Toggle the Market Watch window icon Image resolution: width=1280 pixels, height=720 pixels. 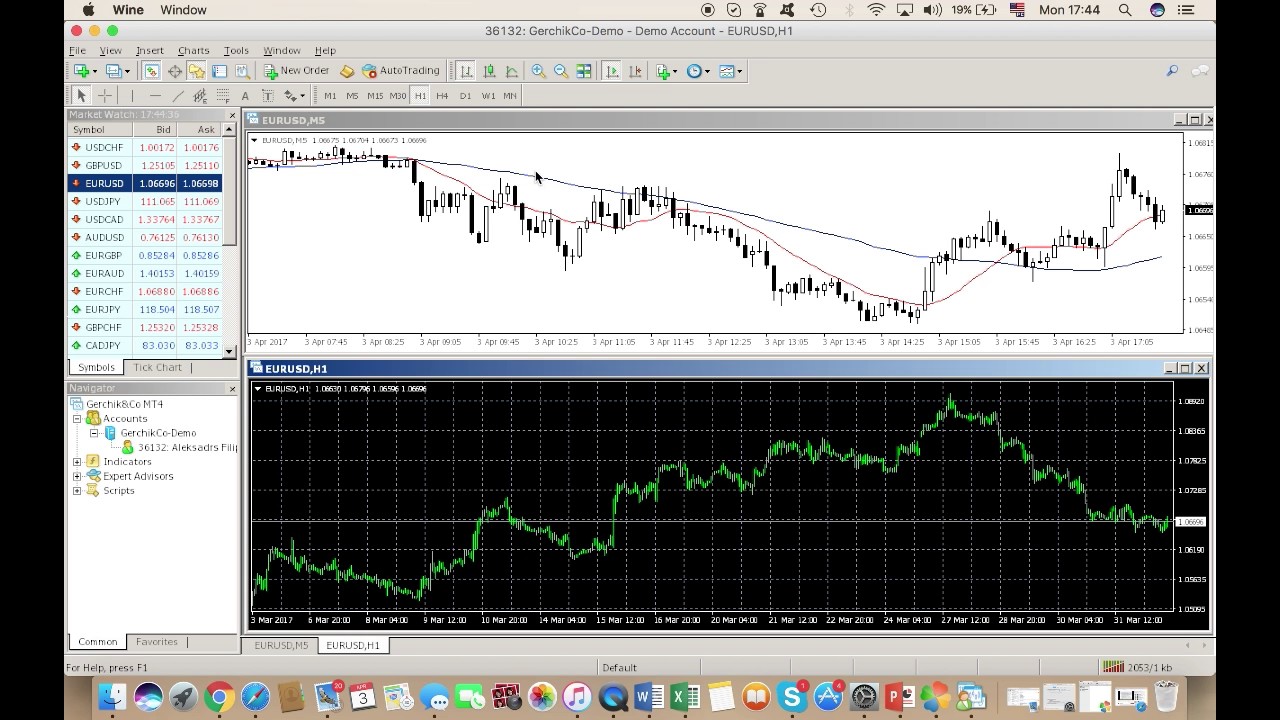click(151, 71)
